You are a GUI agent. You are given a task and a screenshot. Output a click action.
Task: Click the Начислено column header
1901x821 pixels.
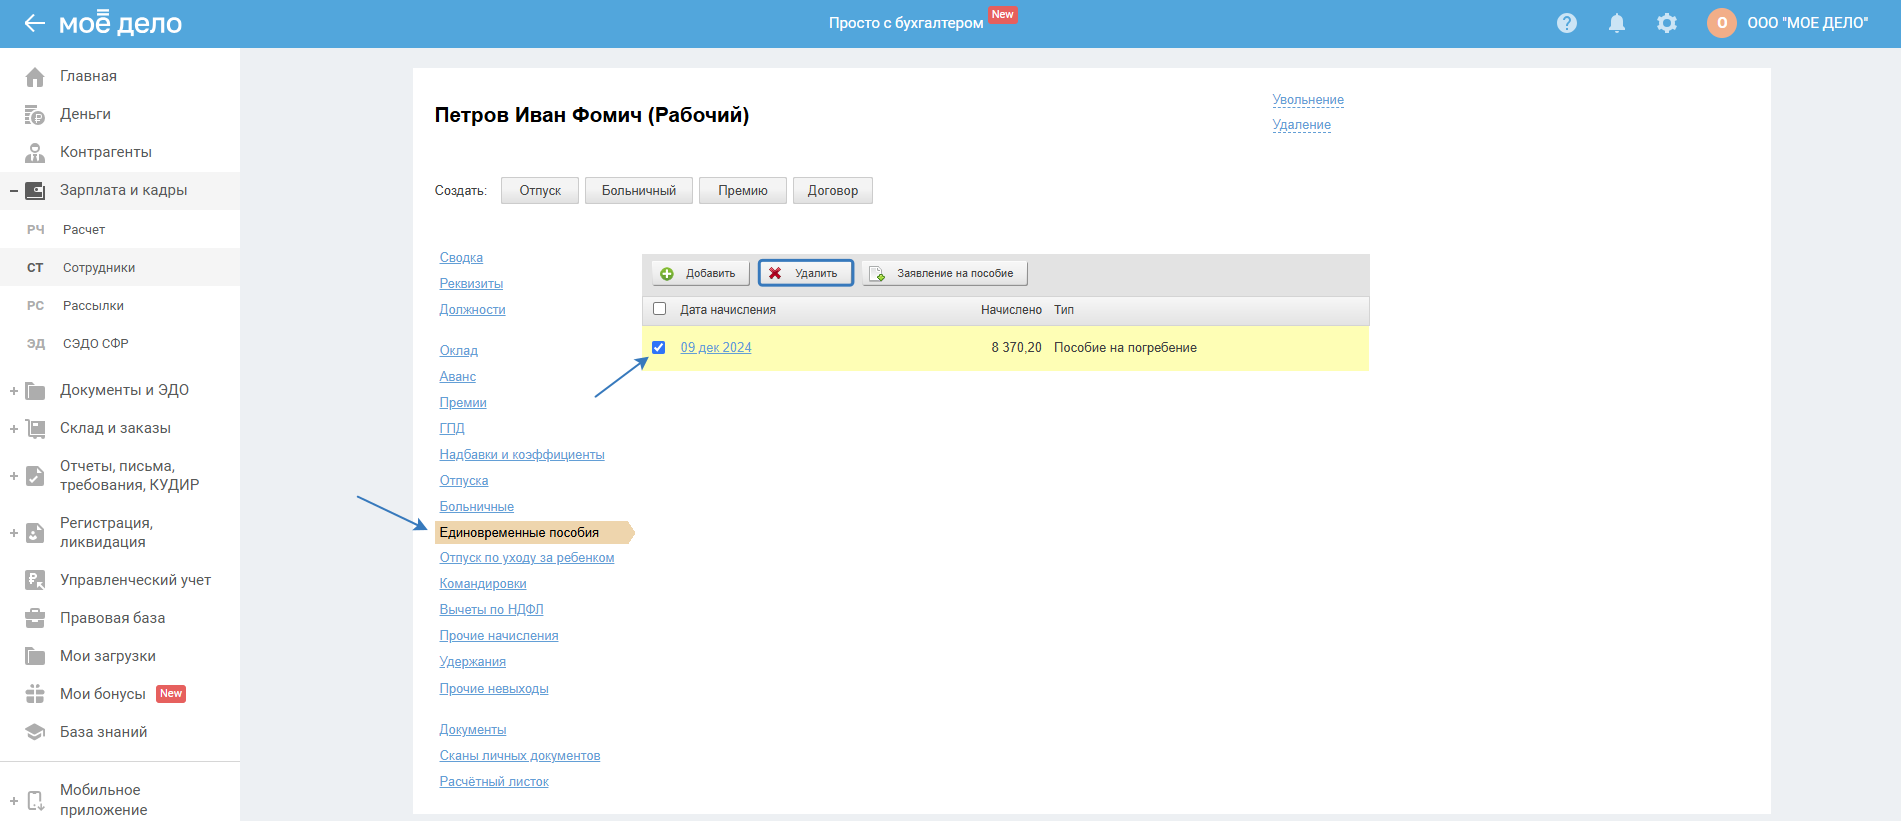pos(1011,310)
